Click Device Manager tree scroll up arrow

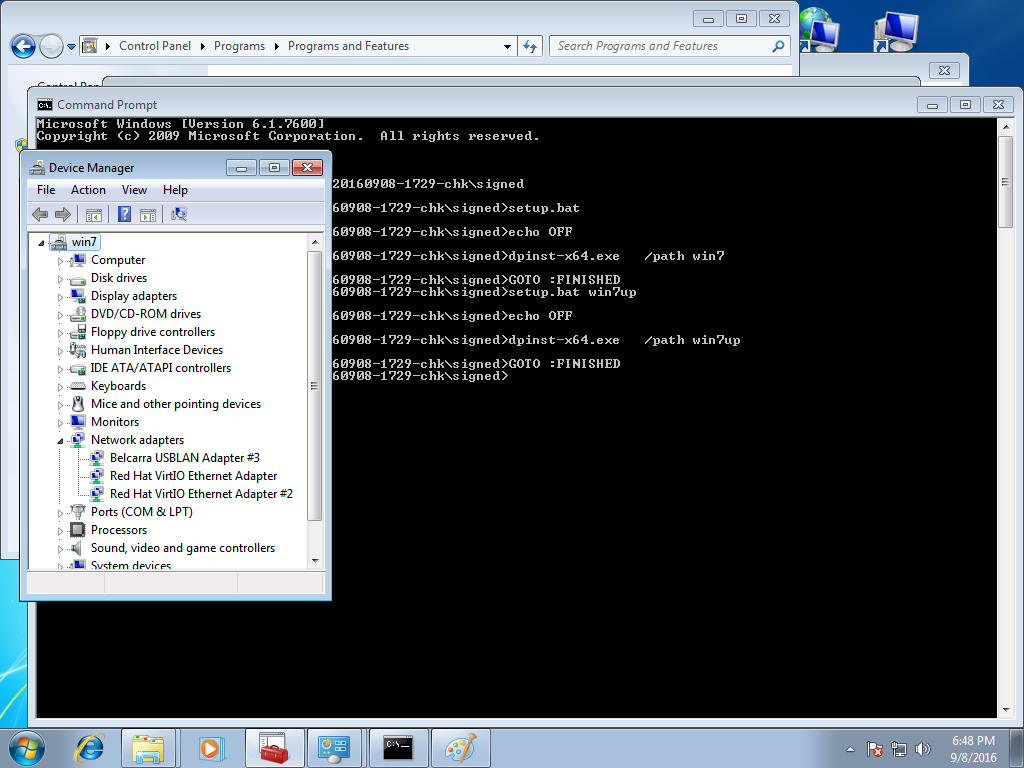tap(315, 242)
